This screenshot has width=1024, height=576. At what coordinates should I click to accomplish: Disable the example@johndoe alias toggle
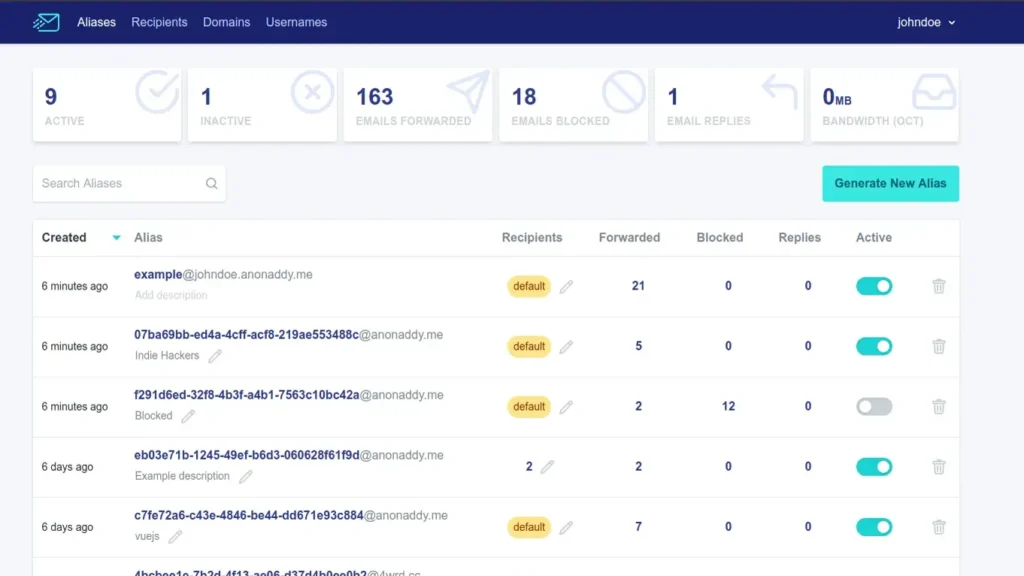pyautogui.click(x=873, y=286)
